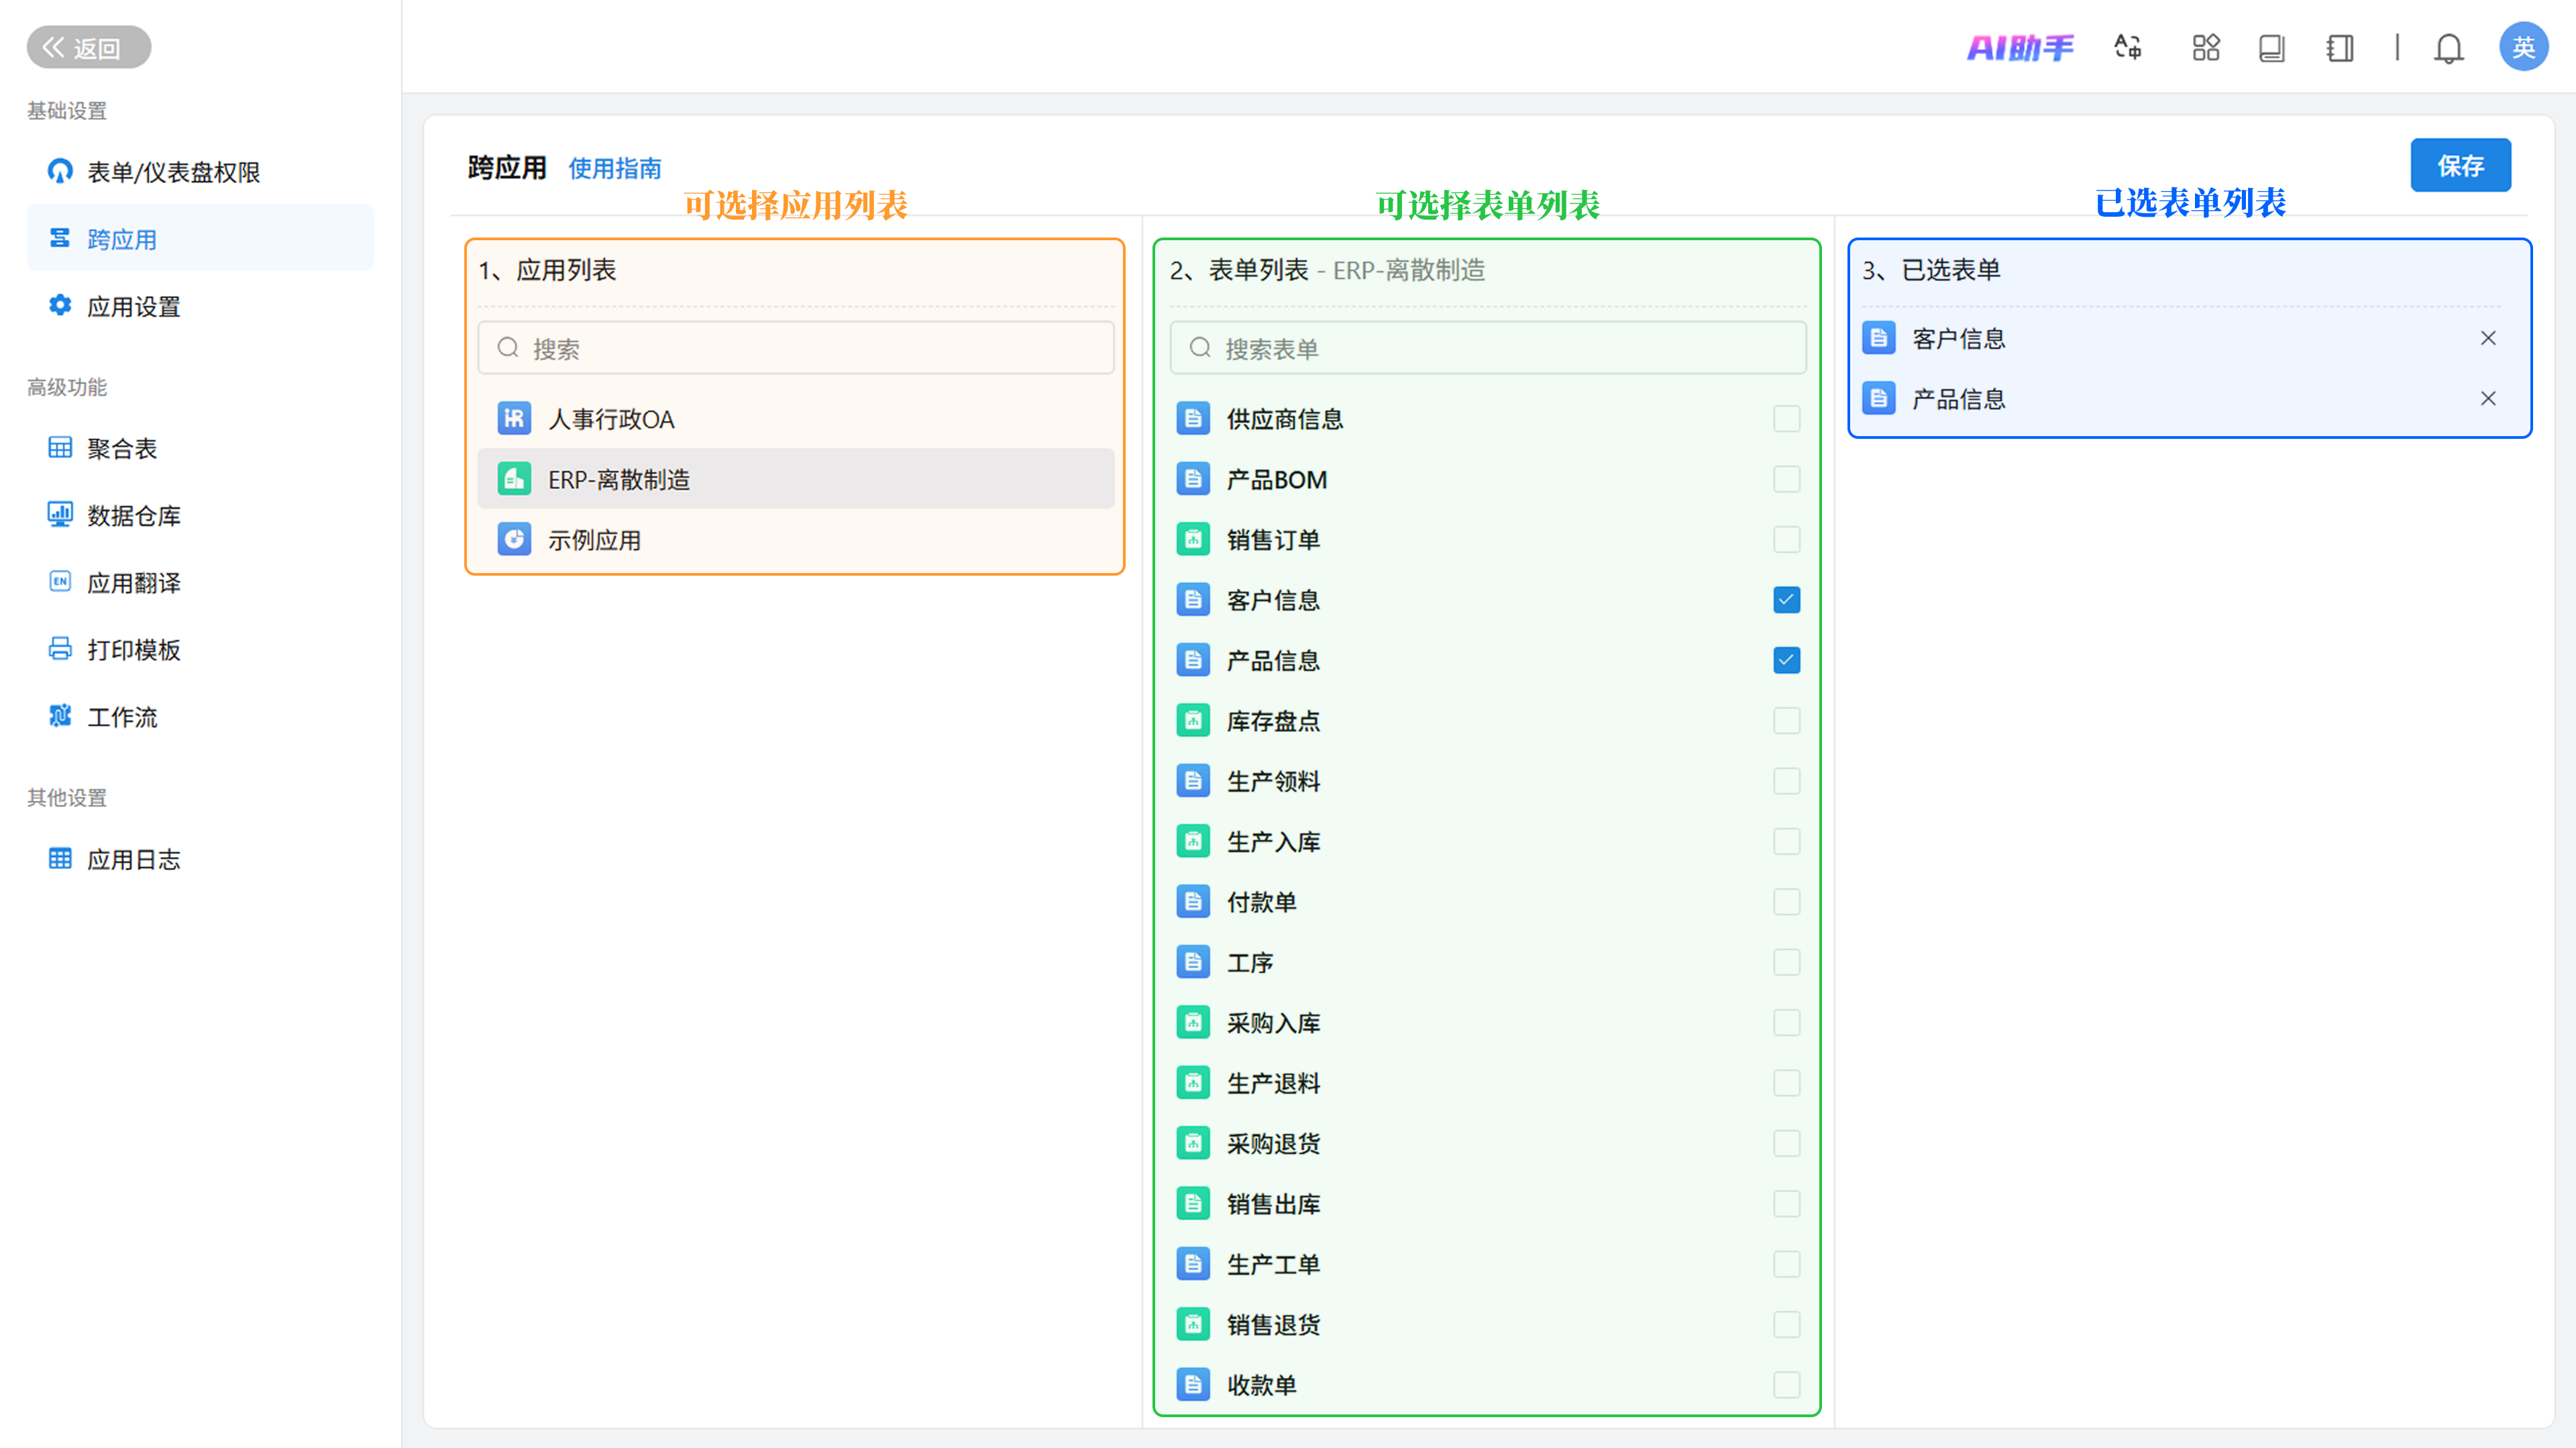The height and width of the screenshot is (1448, 2576).
Task: Click the 保存 button
Action: [2459, 165]
